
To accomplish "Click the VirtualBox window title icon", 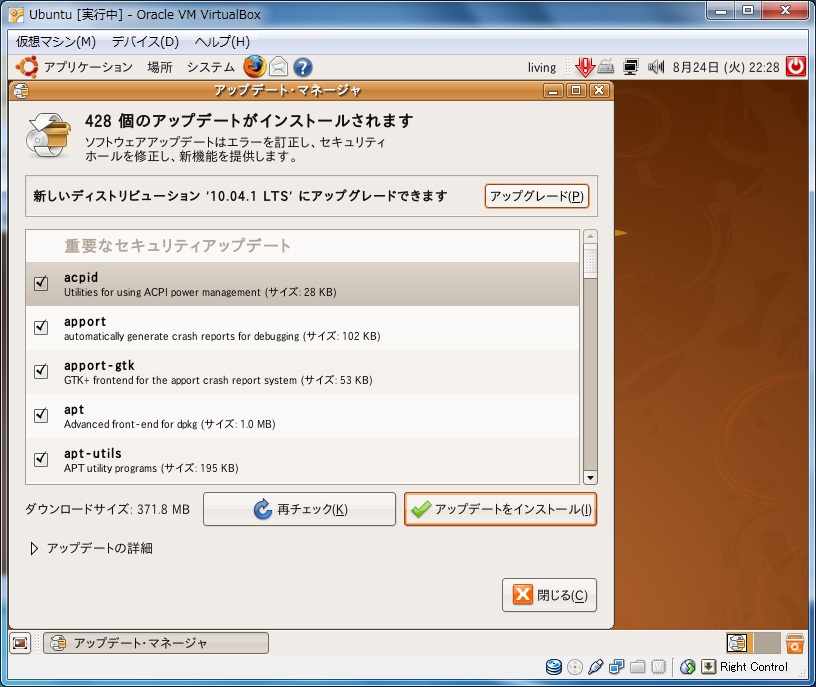I will (16, 15).
